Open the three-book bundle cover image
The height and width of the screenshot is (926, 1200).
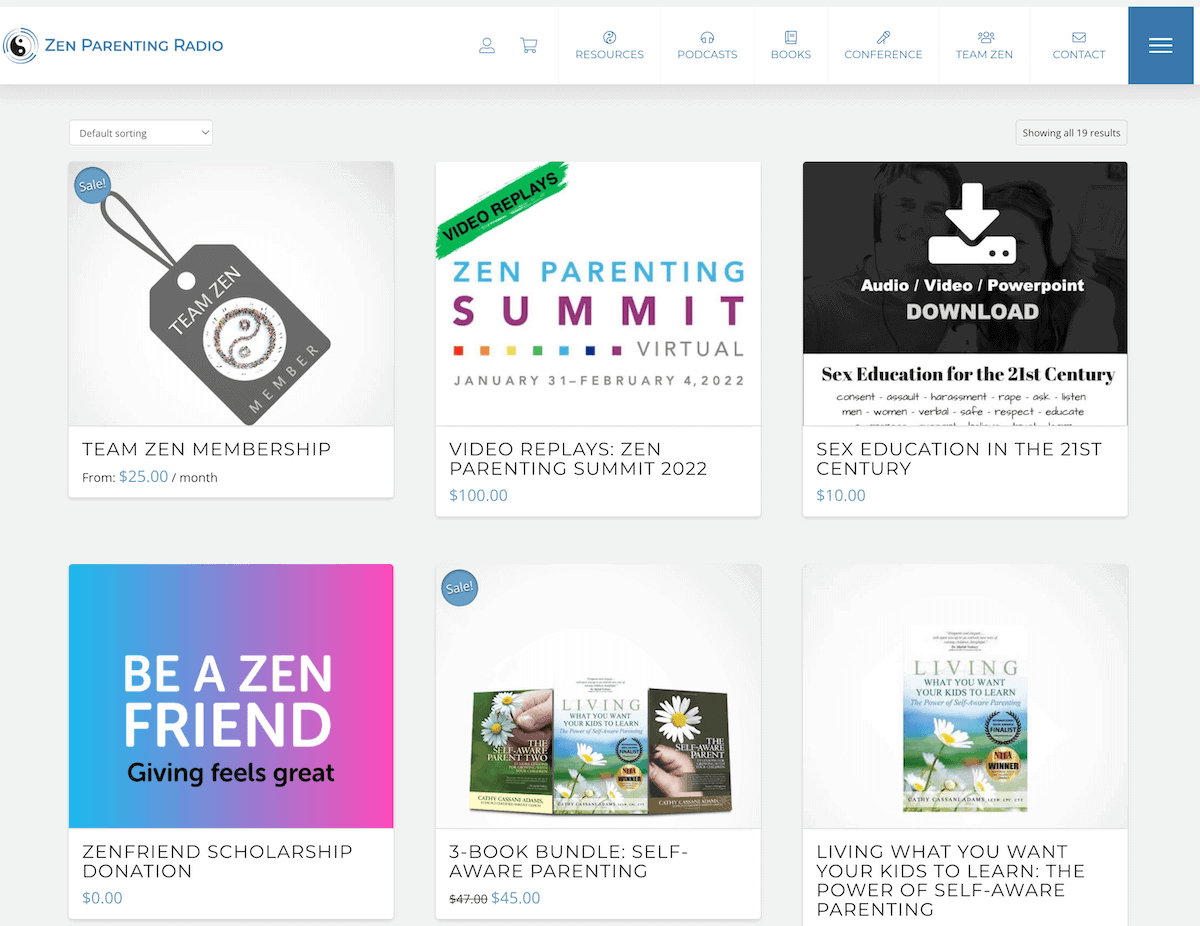click(x=598, y=696)
